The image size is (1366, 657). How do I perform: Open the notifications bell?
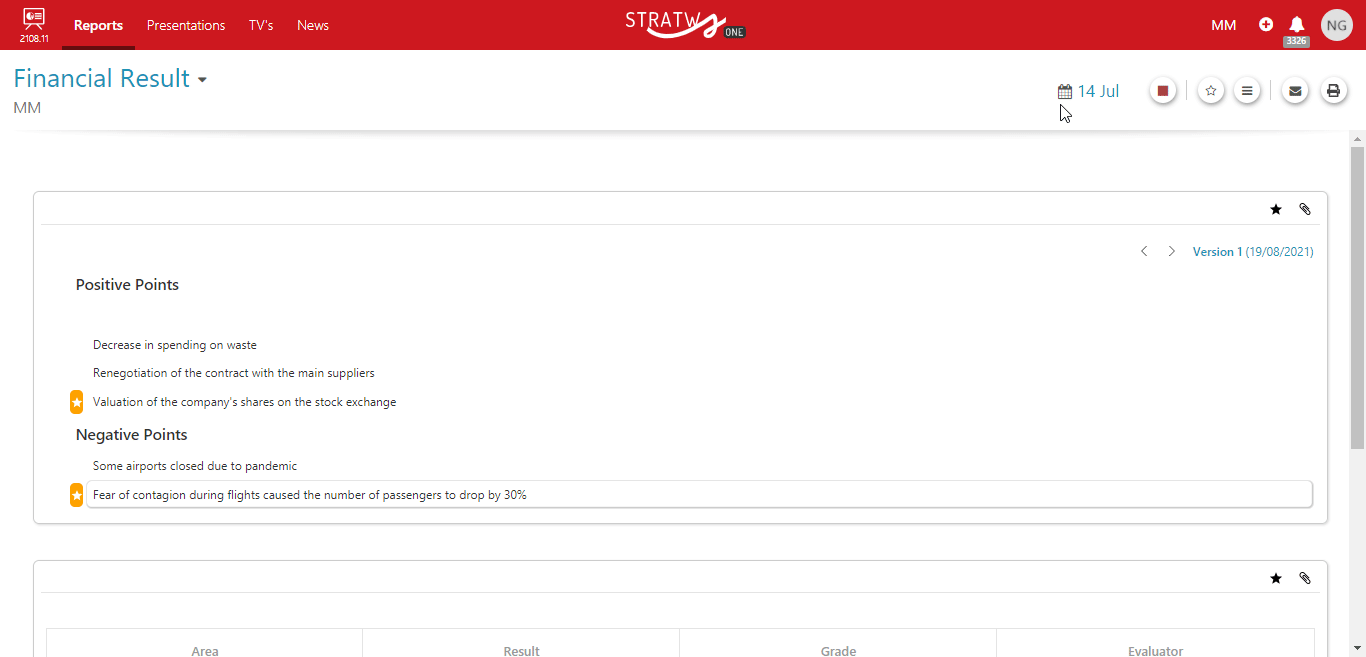pos(1297,24)
